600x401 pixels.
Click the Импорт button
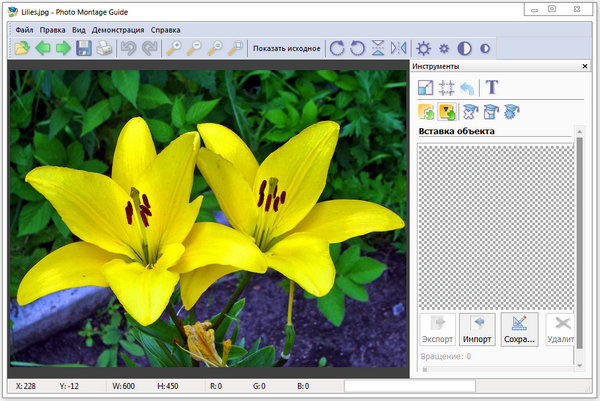pyautogui.click(x=477, y=329)
